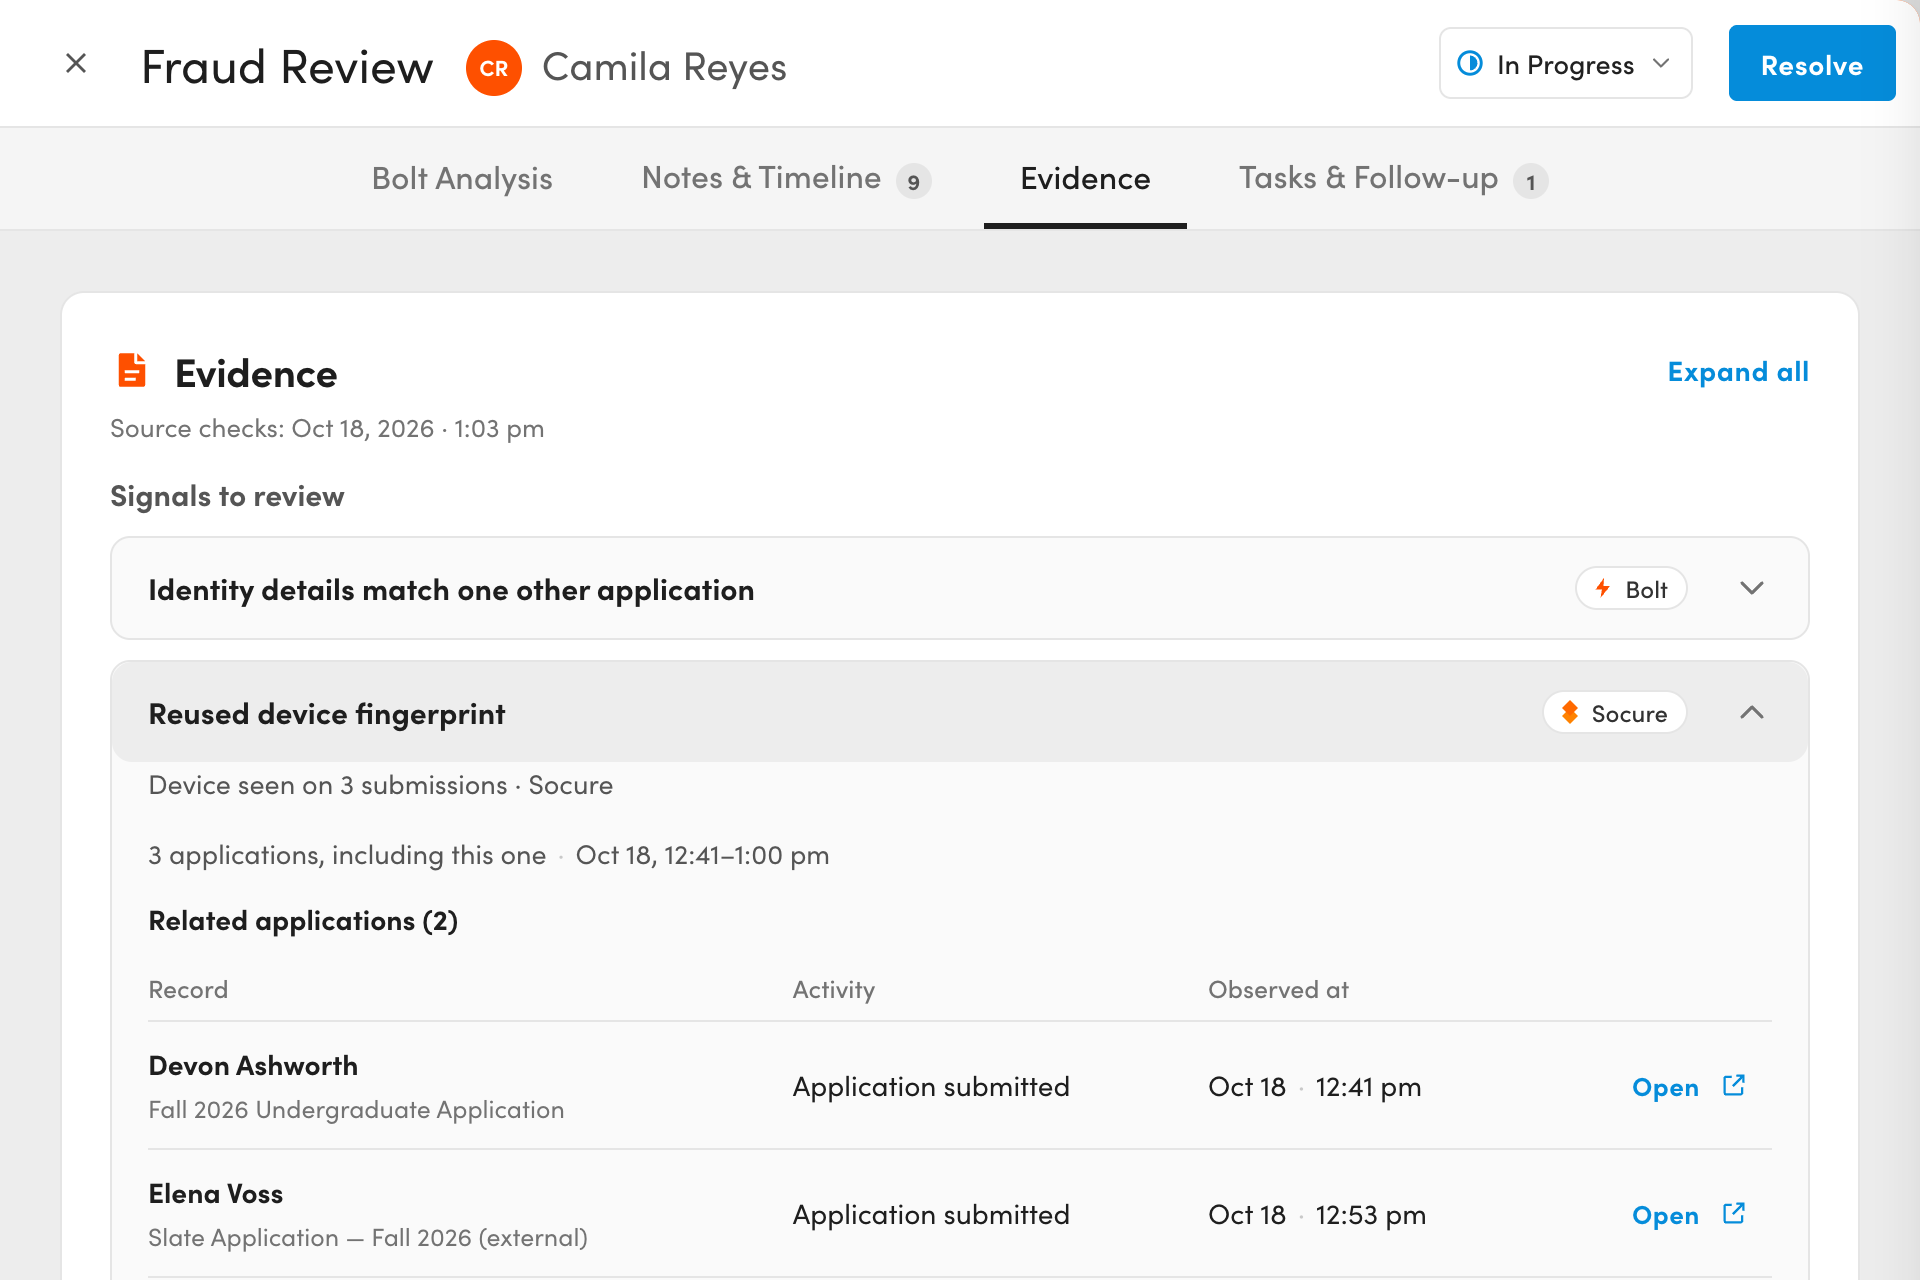The width and height of the screenshot is (1920, 1280).
Task: Click the Tasks & Follow-up count badge 1
Action: [x=1530, y=182]
